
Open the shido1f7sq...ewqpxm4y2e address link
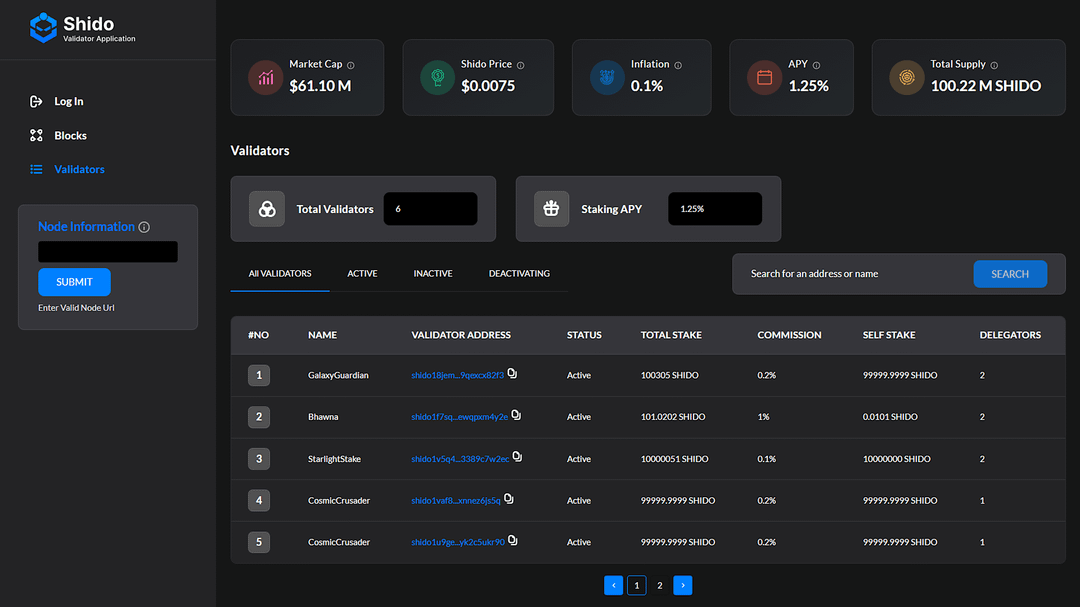[x=459, y=417]
